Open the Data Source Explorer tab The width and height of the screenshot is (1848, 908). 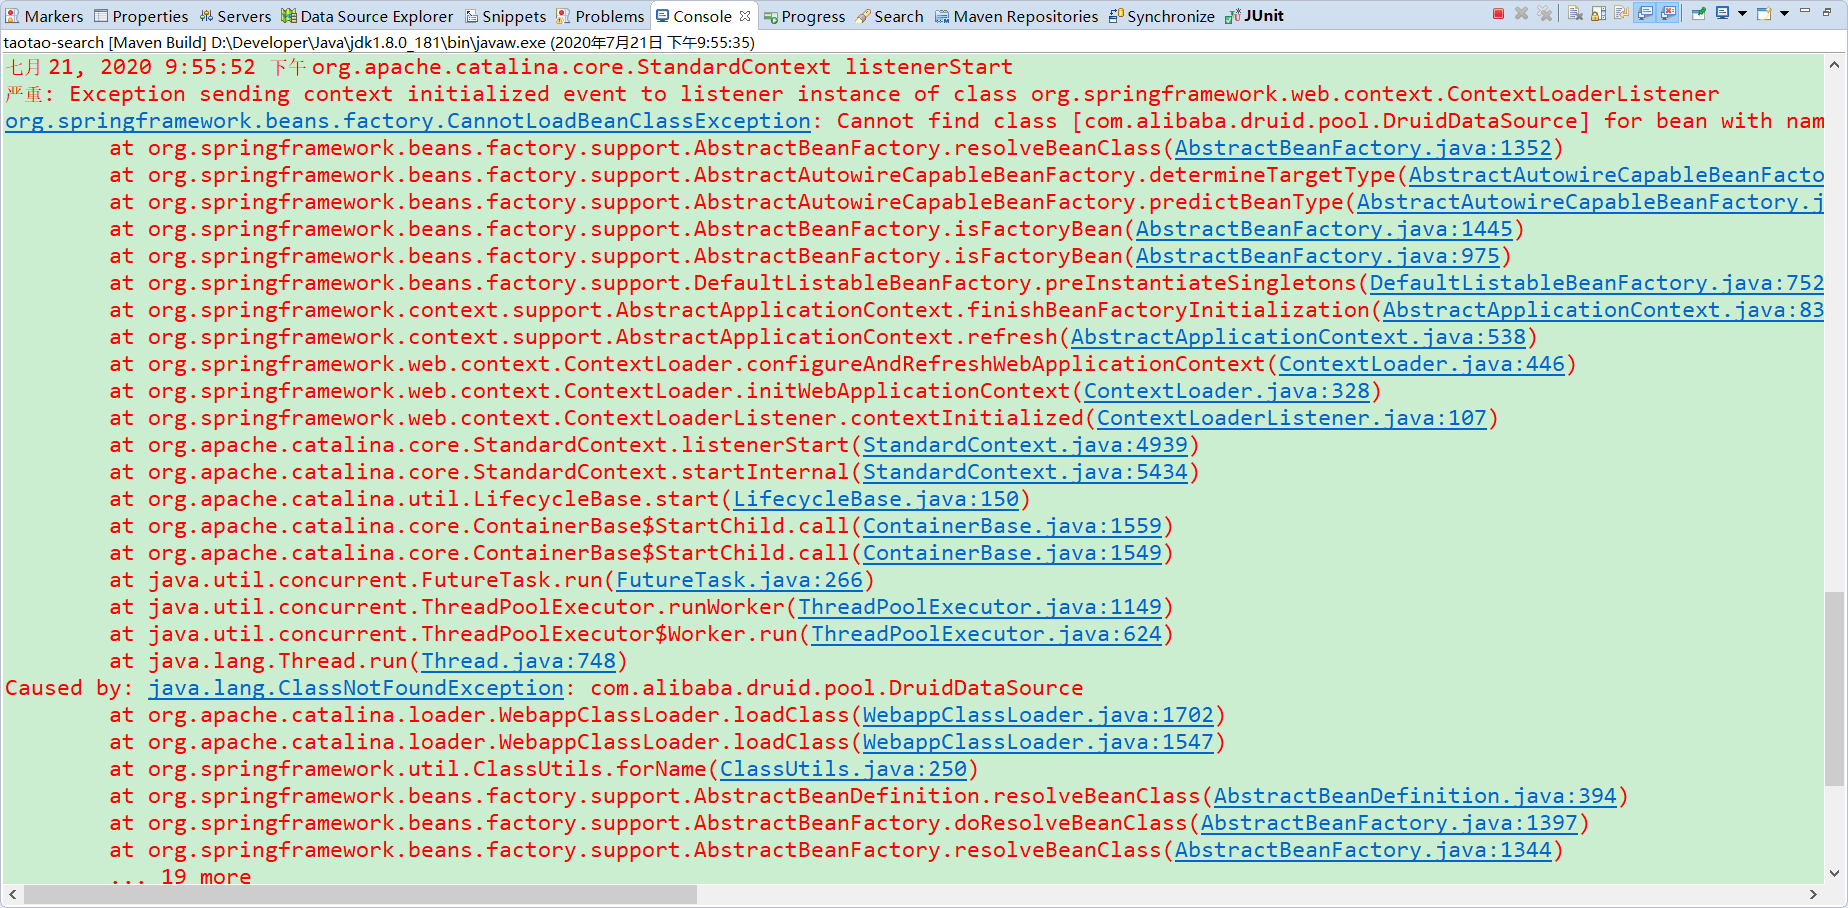click(x=367, y=16)
